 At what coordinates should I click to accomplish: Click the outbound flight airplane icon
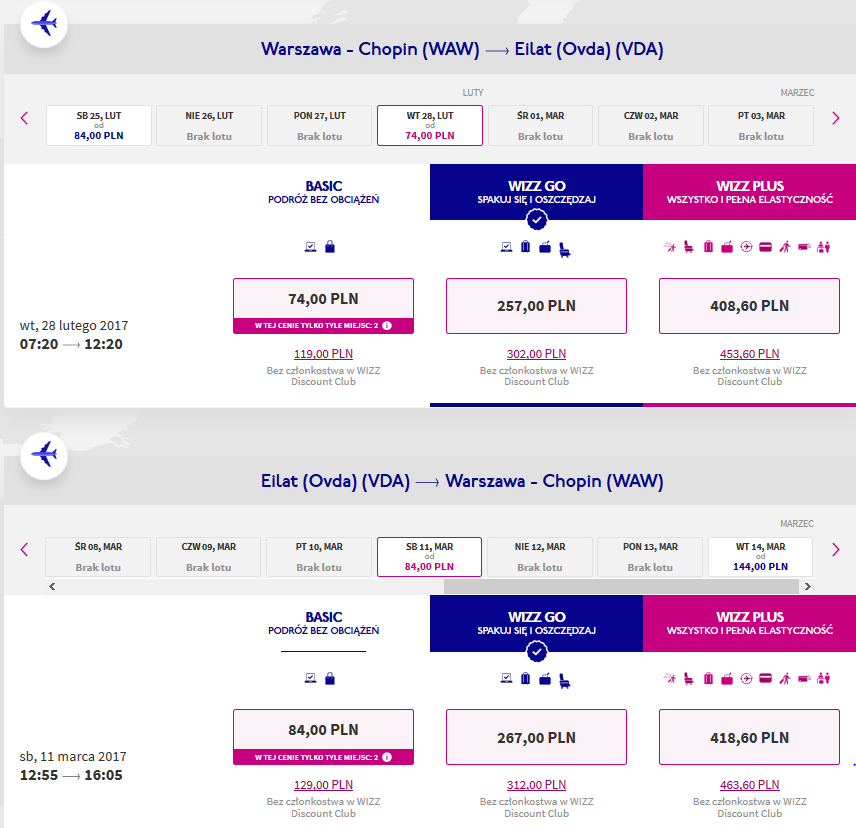44,24
